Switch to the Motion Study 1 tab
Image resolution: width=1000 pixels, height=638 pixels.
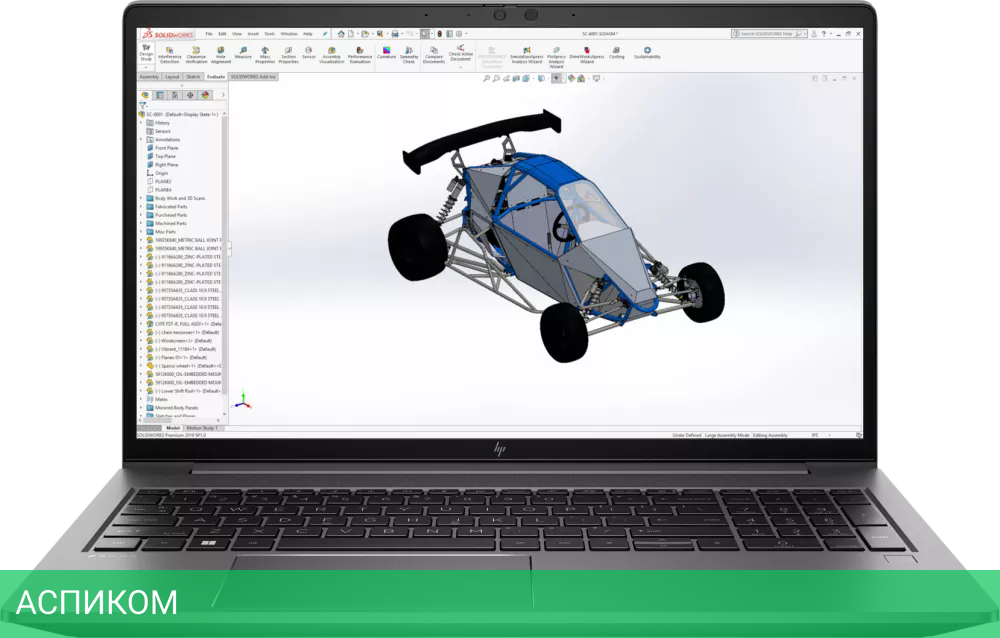pos(202,427)
